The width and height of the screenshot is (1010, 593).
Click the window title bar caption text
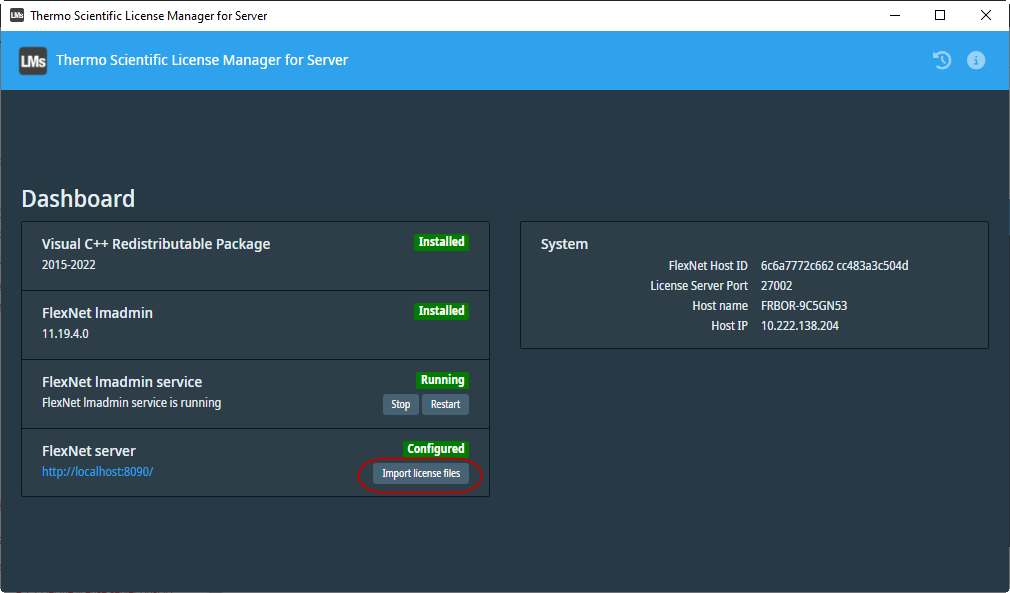tap(149, 15)
